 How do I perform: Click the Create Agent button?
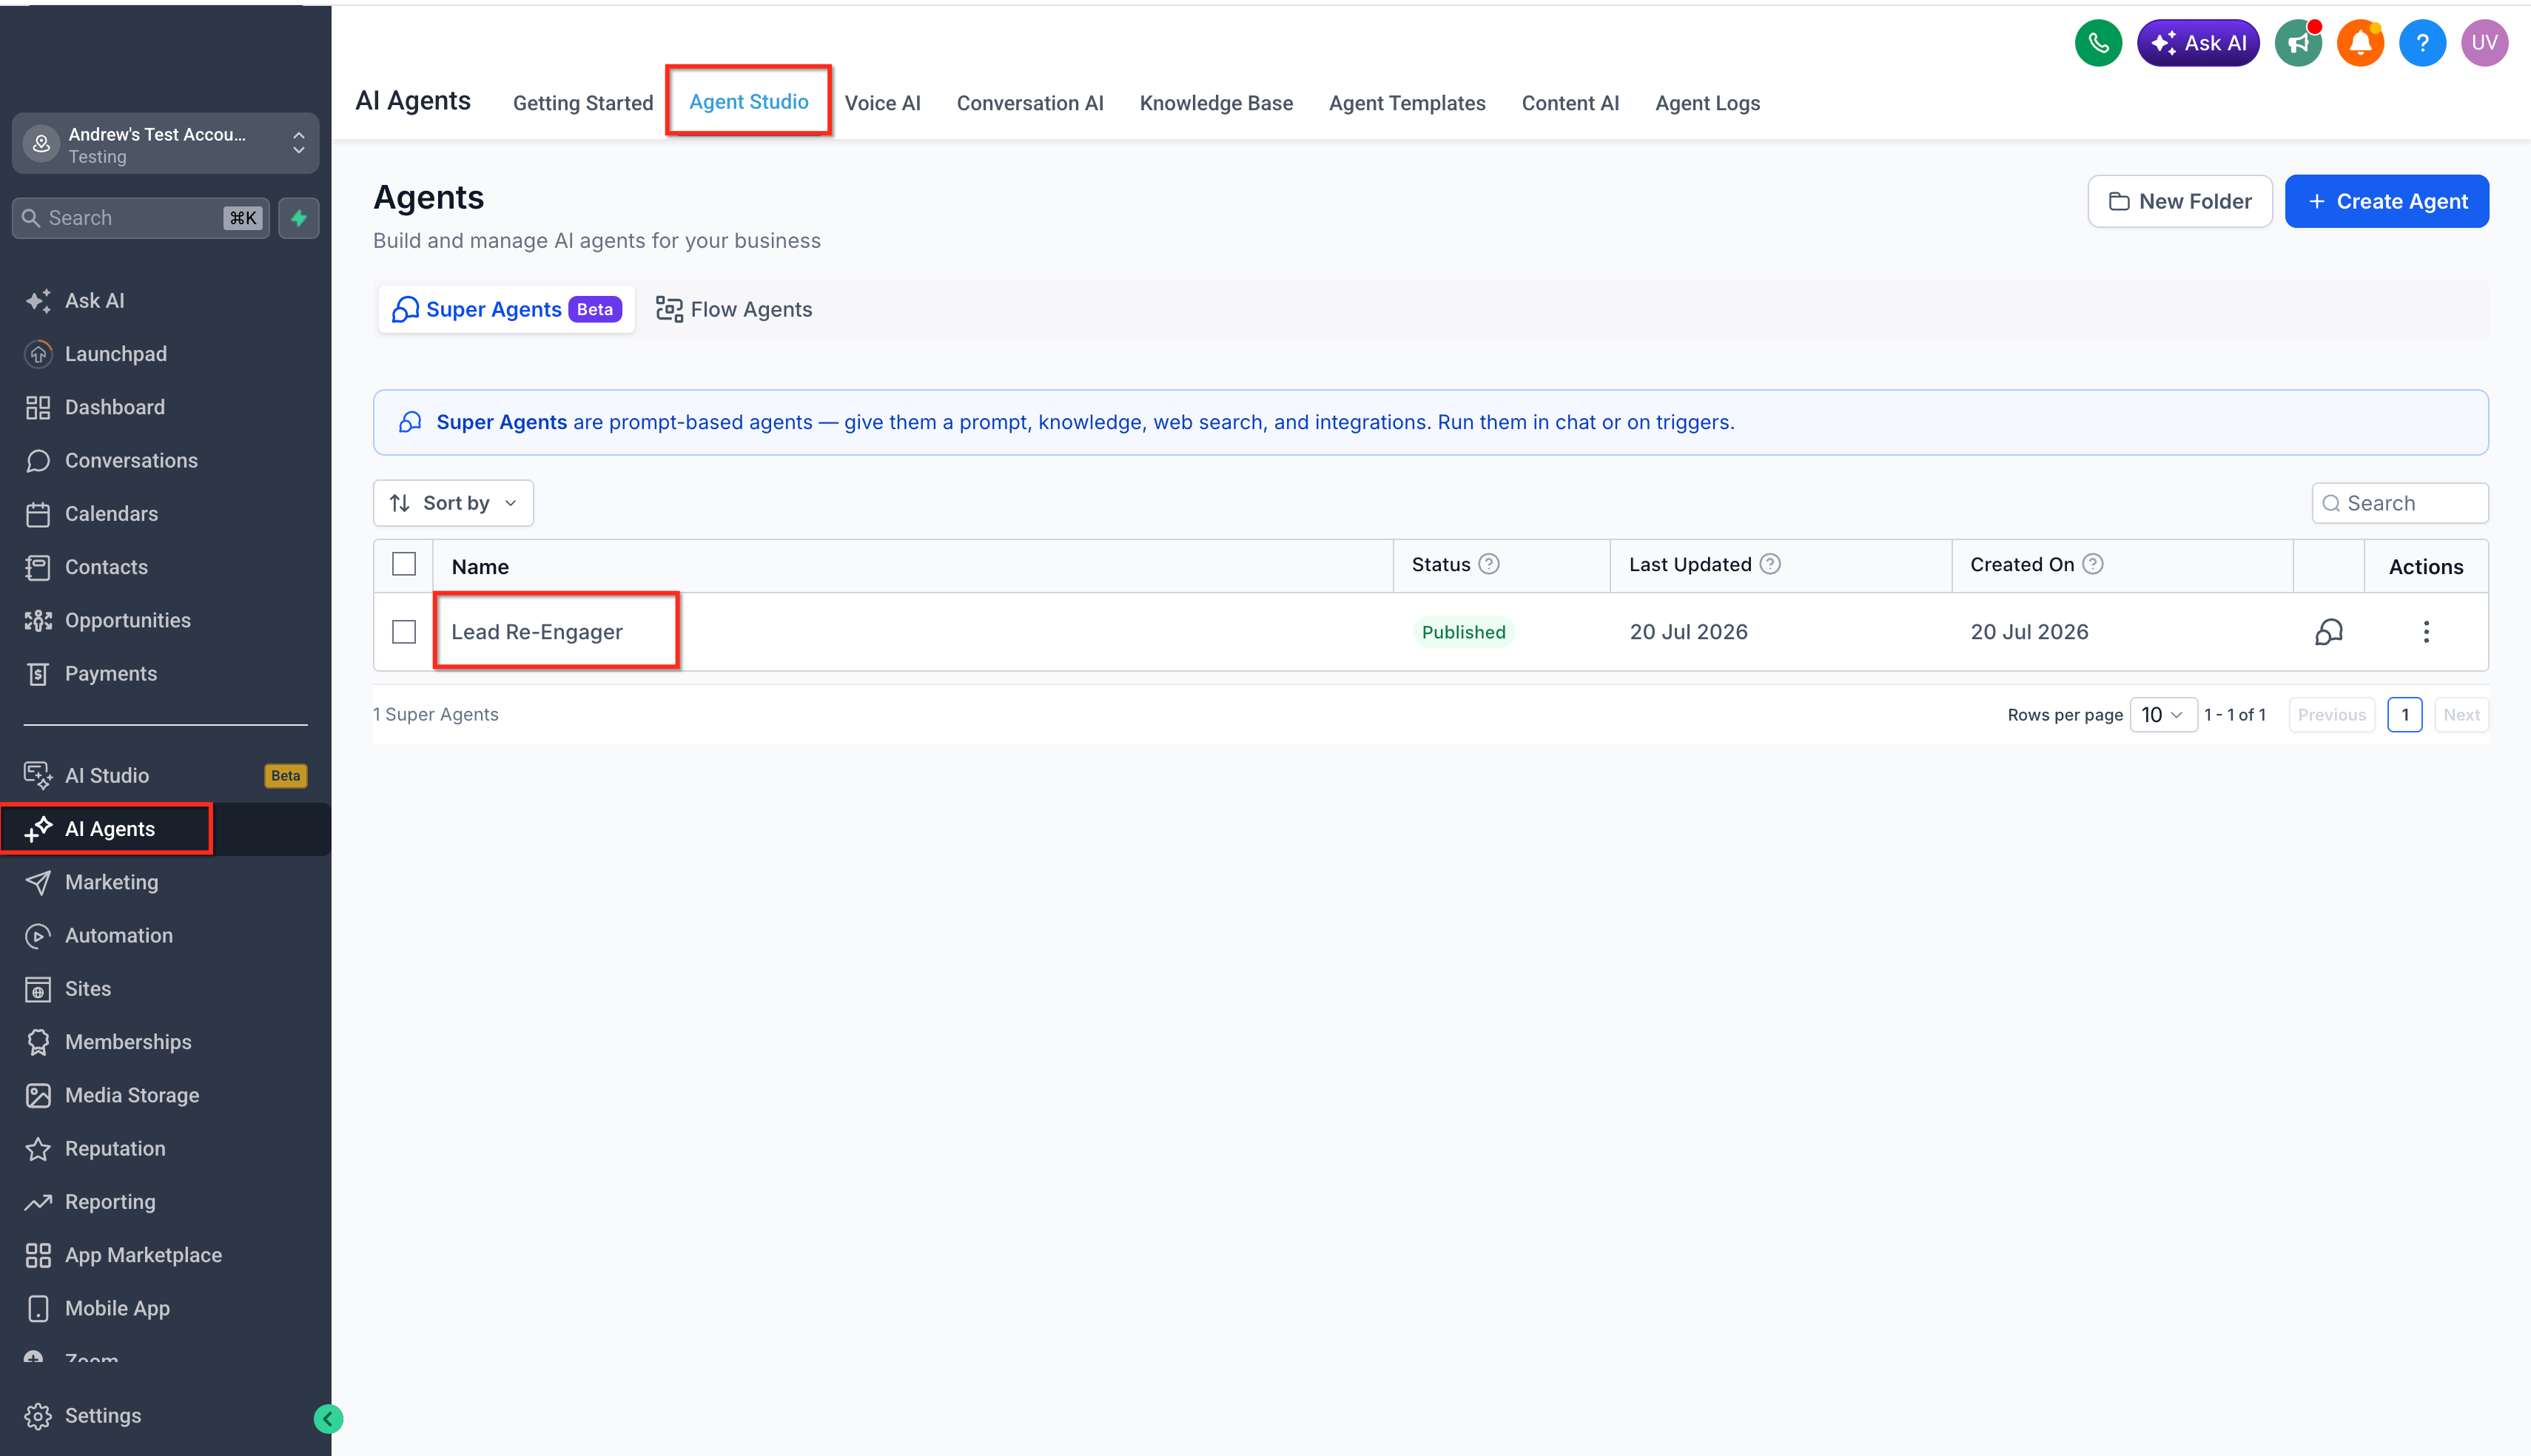click(2386, 201)
